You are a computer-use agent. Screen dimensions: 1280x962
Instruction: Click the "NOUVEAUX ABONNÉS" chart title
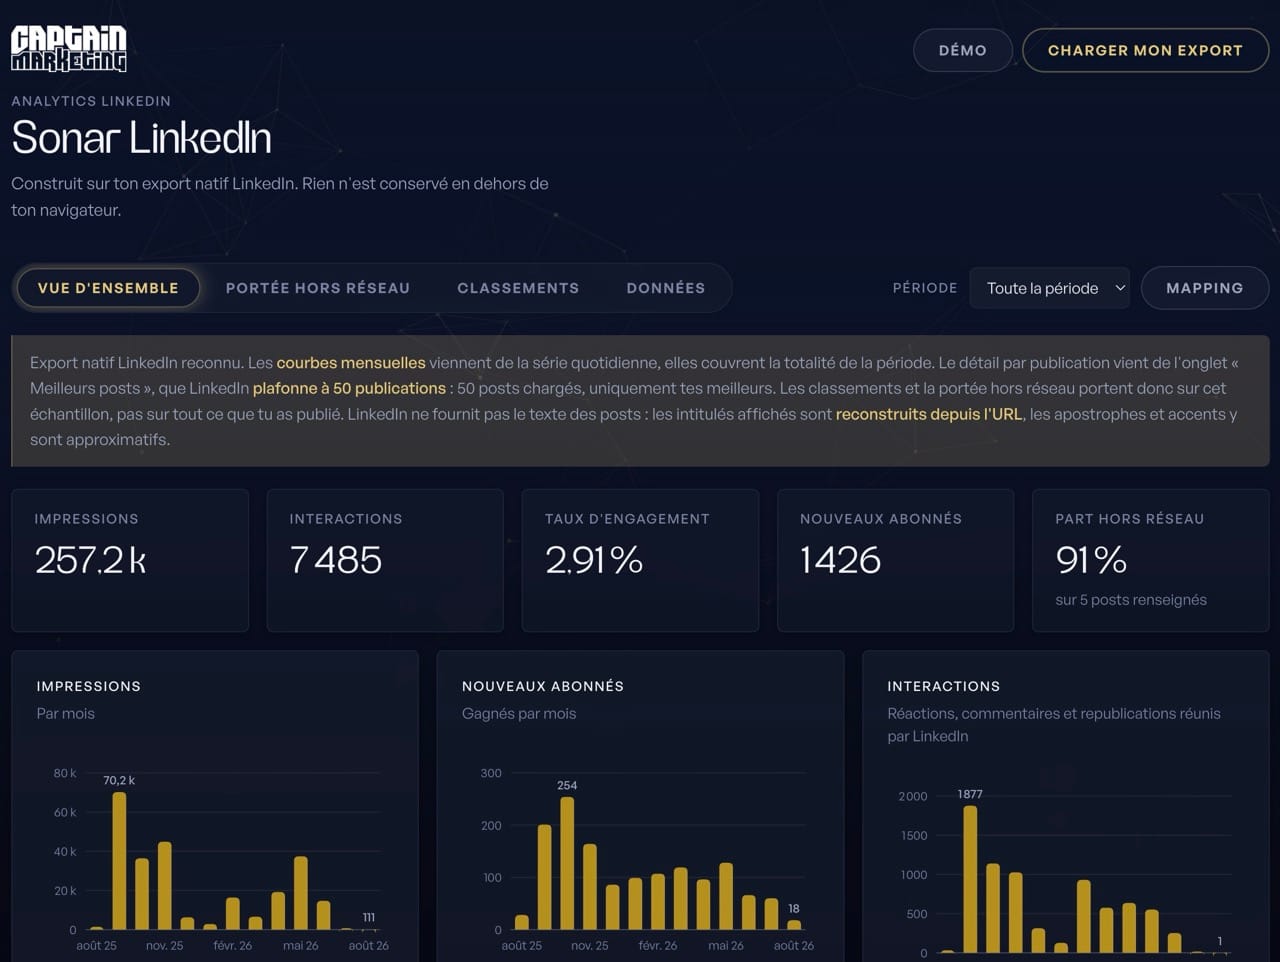pos(543,686)
